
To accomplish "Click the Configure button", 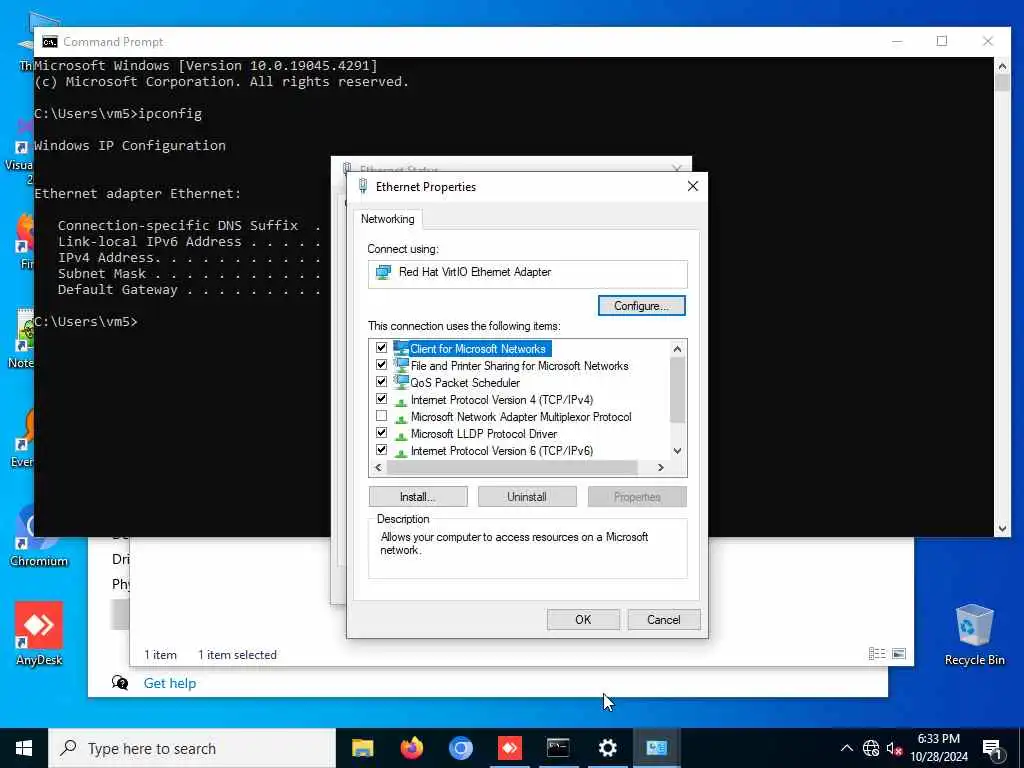I will tap(641, 306).
